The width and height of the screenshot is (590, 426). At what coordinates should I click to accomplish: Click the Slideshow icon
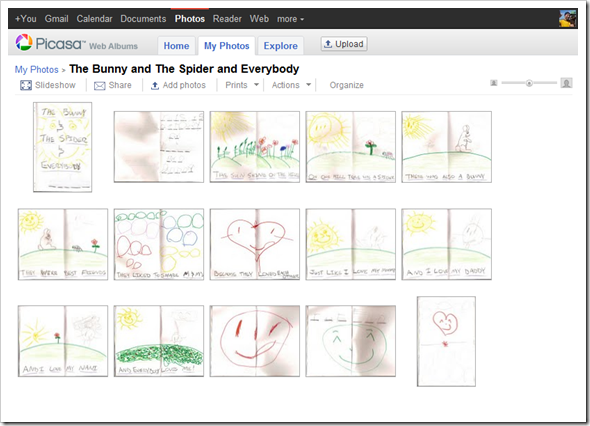26,85
